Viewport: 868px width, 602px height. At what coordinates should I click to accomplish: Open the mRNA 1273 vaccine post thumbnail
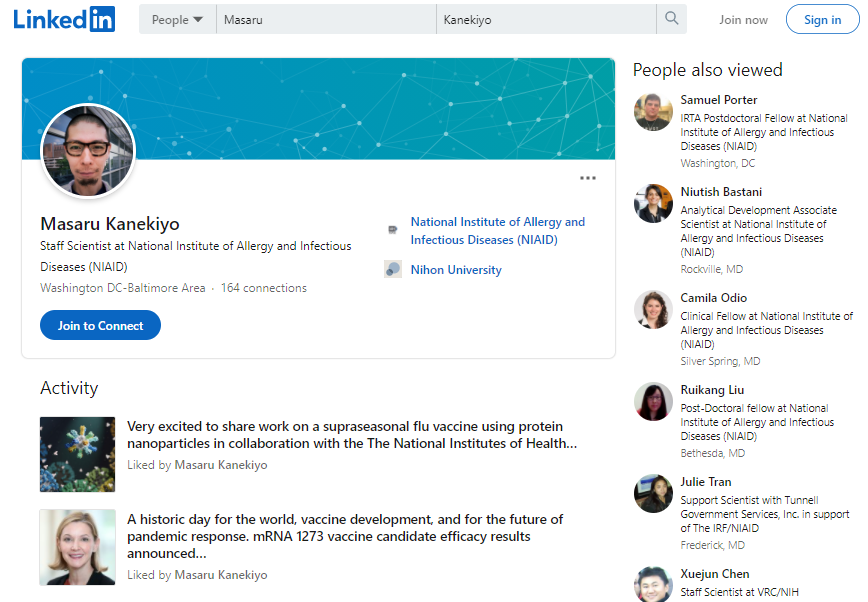click(78, 547)
